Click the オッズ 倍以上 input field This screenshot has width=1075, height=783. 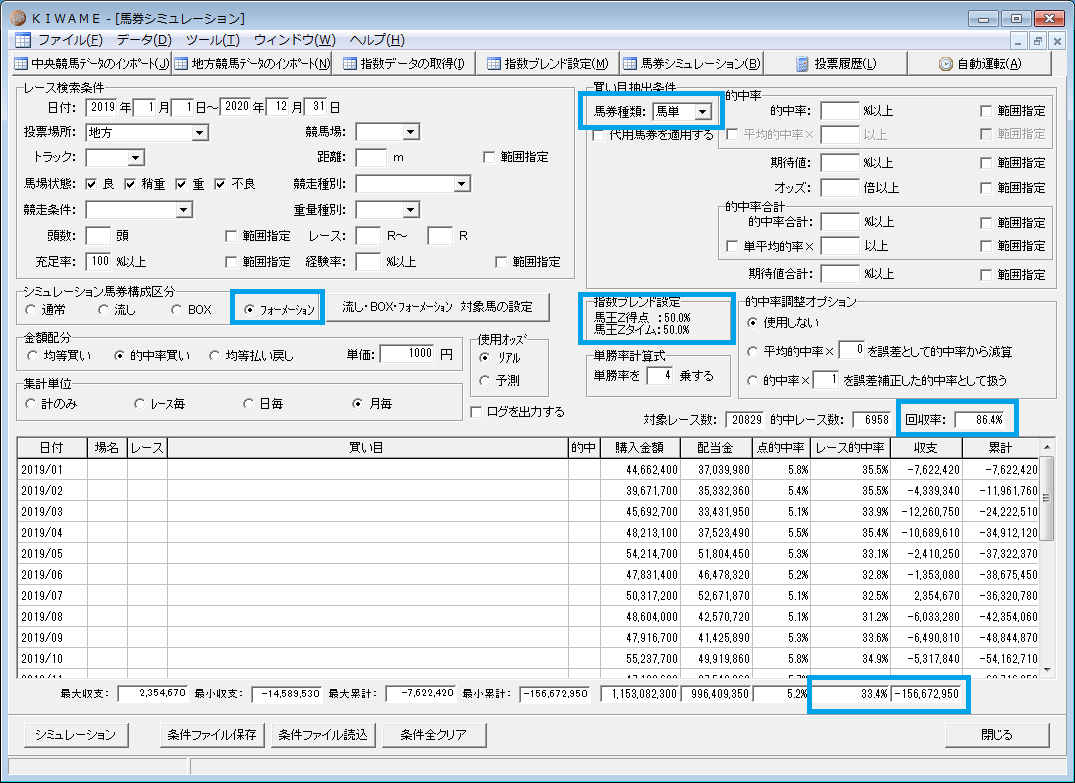pos(840,188)
